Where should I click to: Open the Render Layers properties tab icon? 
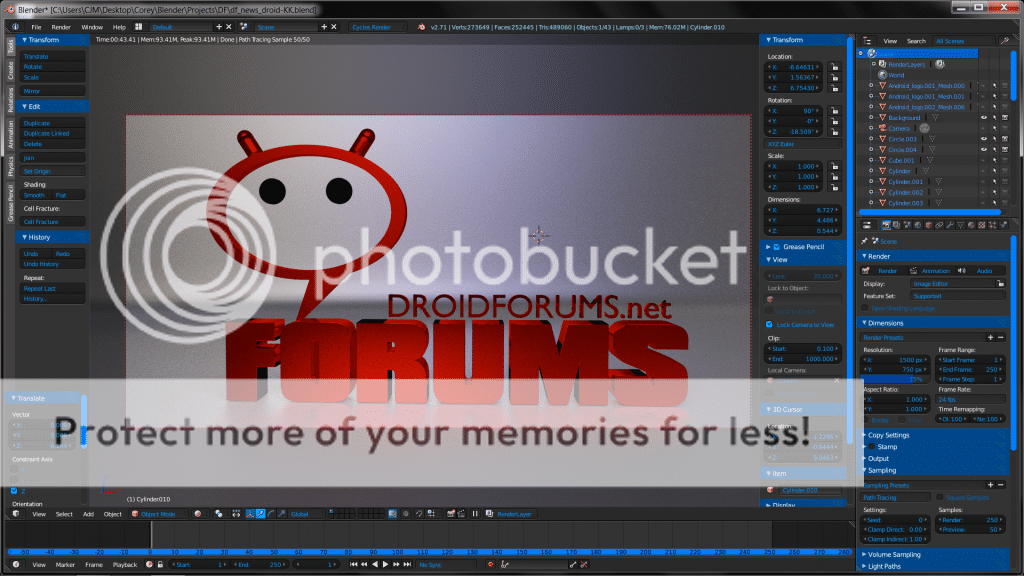(897, 225)
